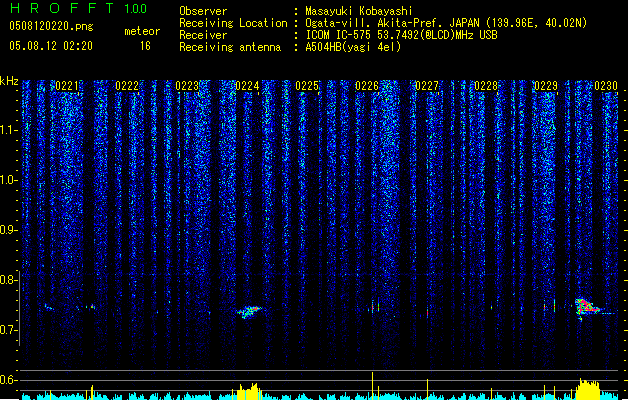The image size is (629, 400).
Task: Click the yellow intensity peak under 0230
Action: tap(588, 389)
